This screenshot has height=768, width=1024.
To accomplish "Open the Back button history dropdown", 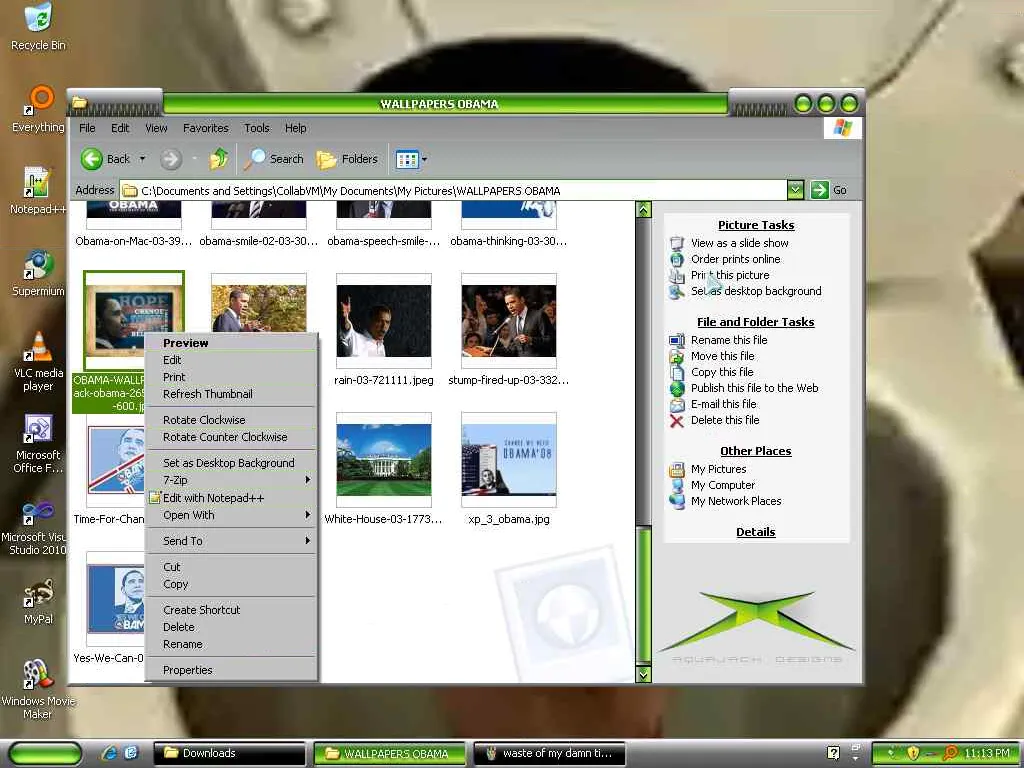I will point(142,159).
